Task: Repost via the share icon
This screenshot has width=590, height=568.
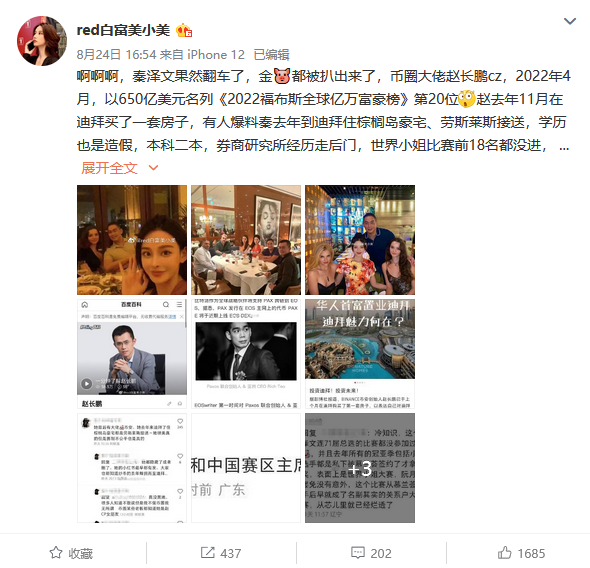Action: point(207,553)
